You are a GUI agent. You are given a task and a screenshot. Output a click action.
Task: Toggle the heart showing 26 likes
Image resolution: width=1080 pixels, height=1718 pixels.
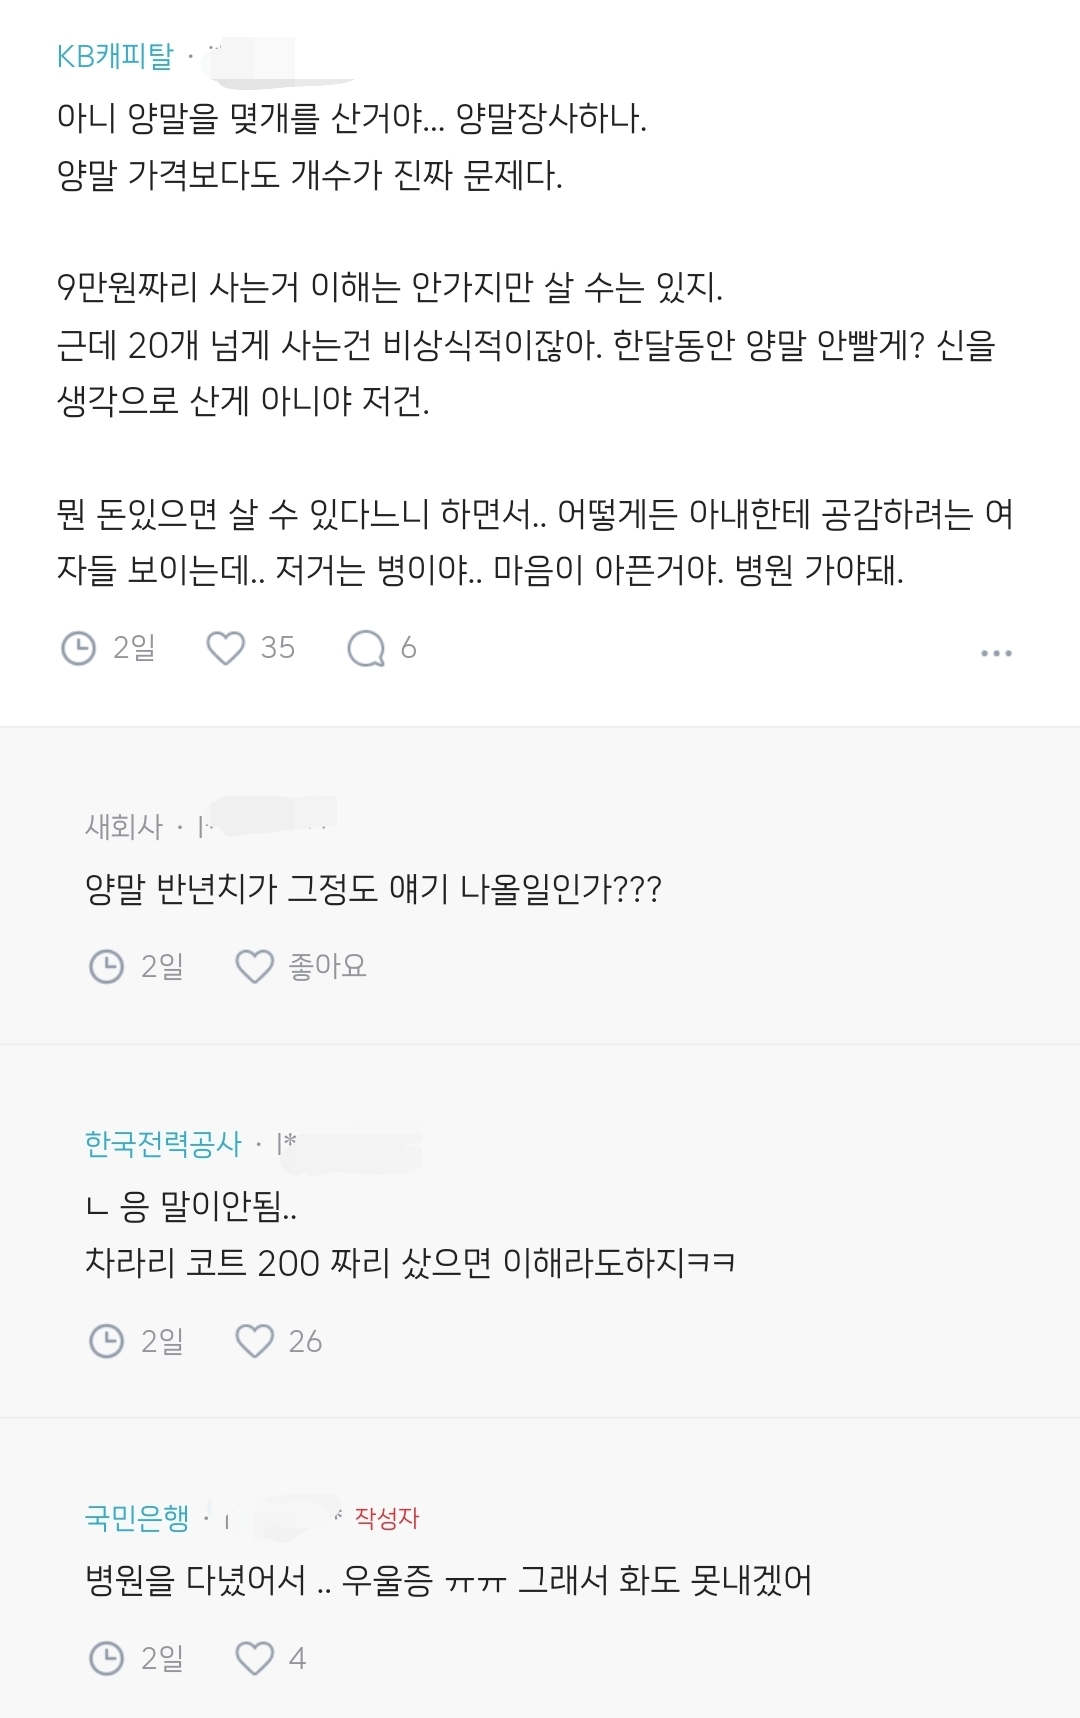coord(254,1341)
